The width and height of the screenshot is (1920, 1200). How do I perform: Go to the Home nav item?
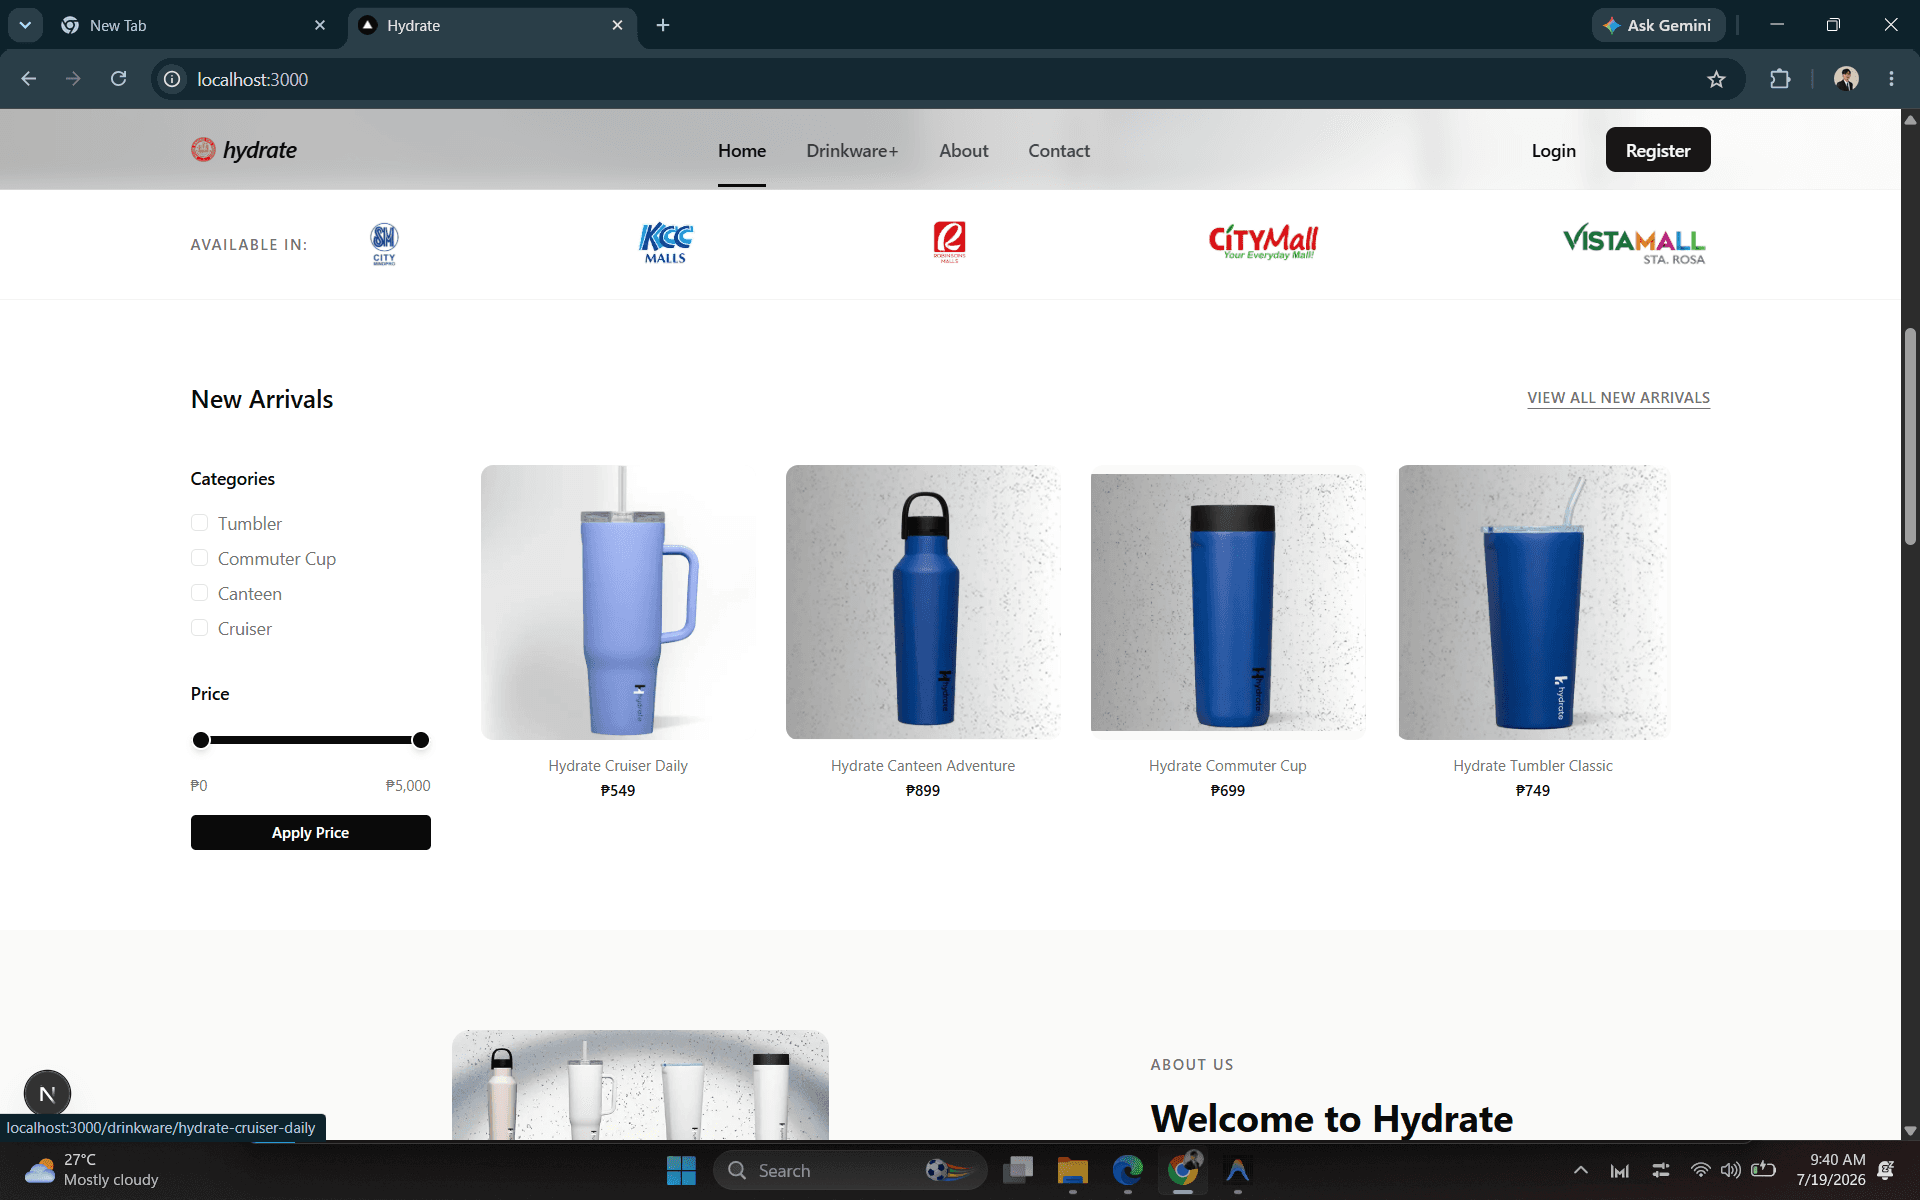[x=742, y=151]
